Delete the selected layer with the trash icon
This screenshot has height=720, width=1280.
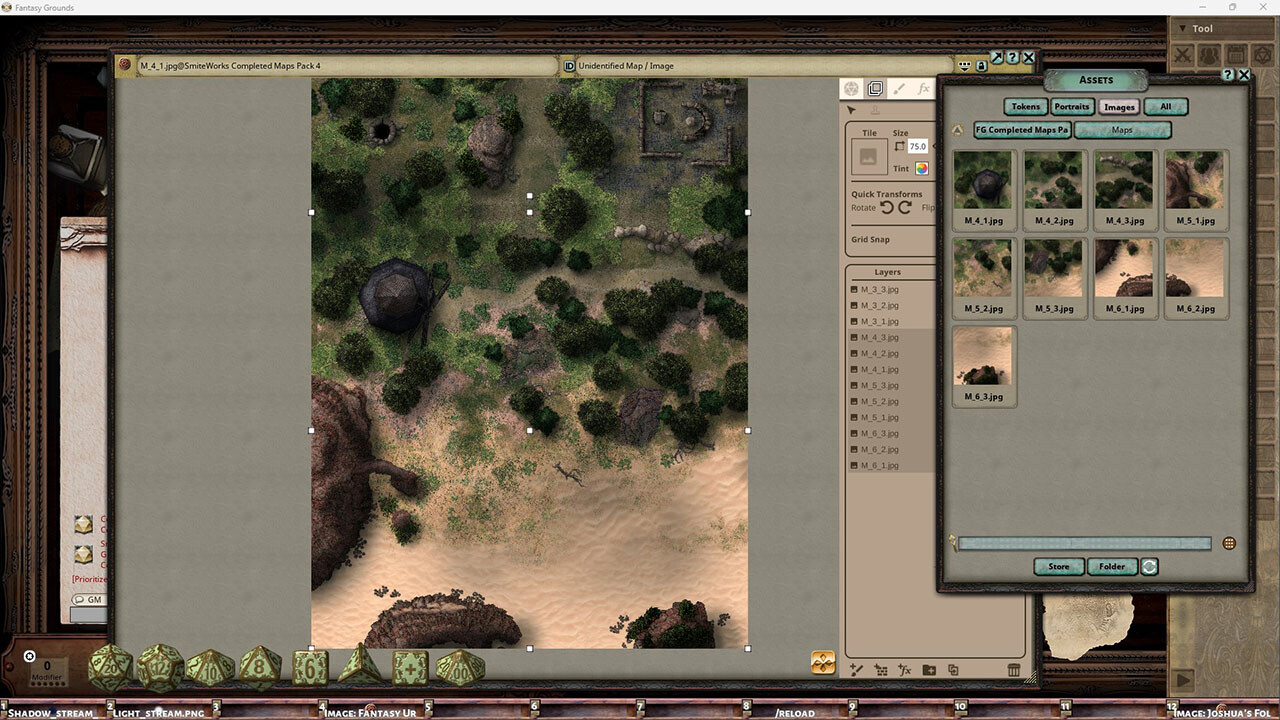click(1013, 670)
